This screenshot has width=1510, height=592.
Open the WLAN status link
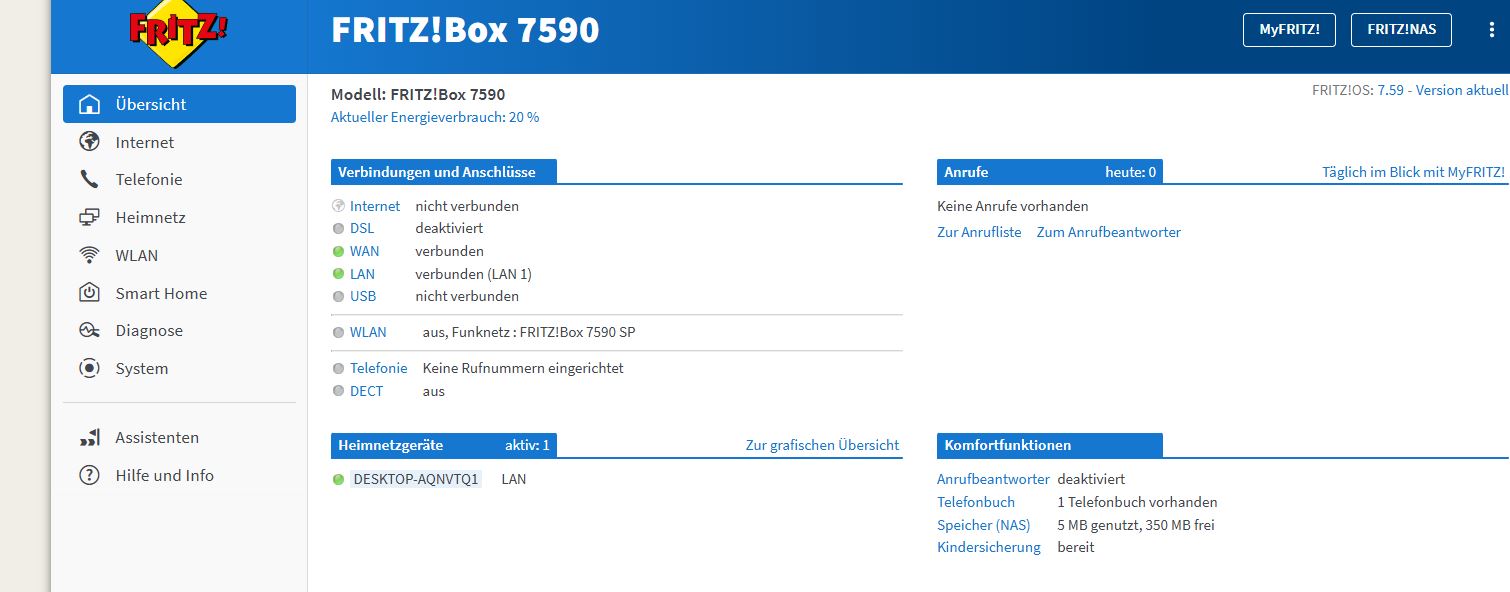click(368, 332)
